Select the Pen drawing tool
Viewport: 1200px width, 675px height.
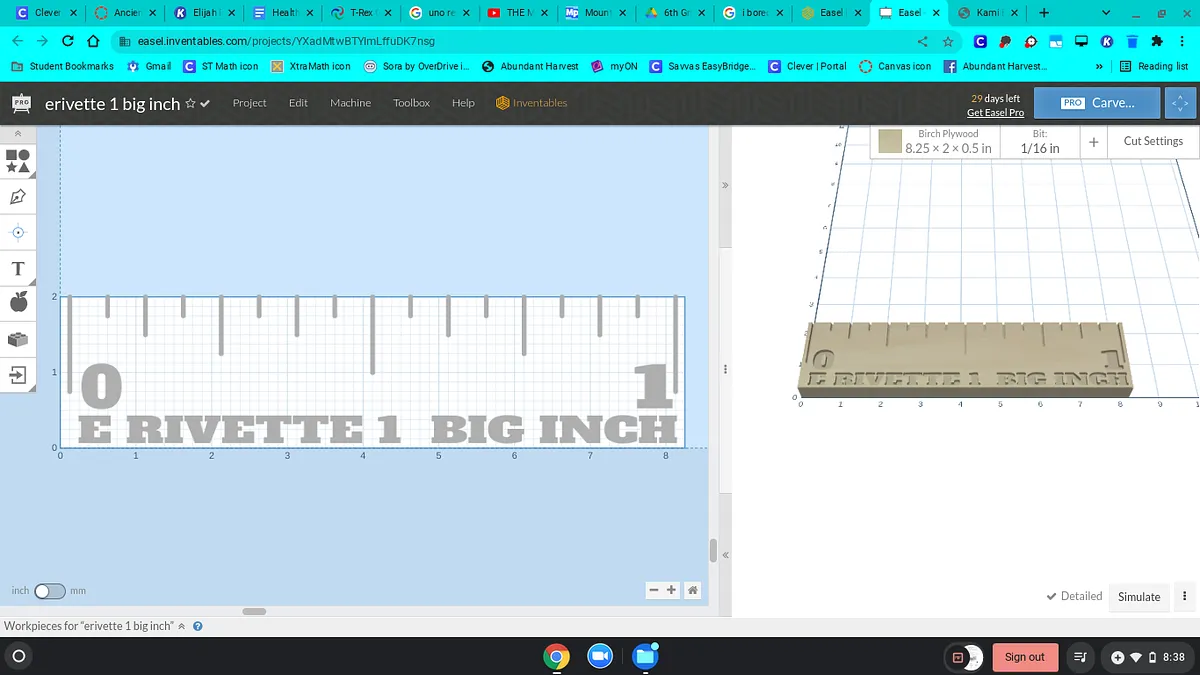[x=17, y=196]
